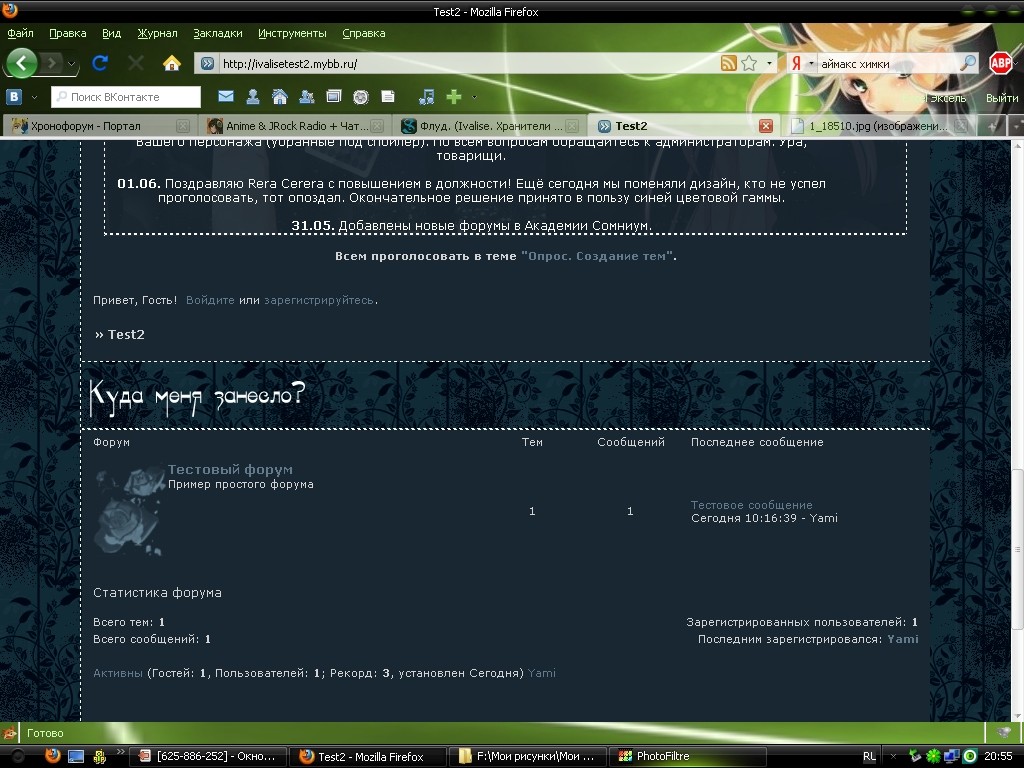Click the "Поиск ВКонтакте" search box
Image resolution: width=1024 pixels, height=768 pixels.
[126, 97]
